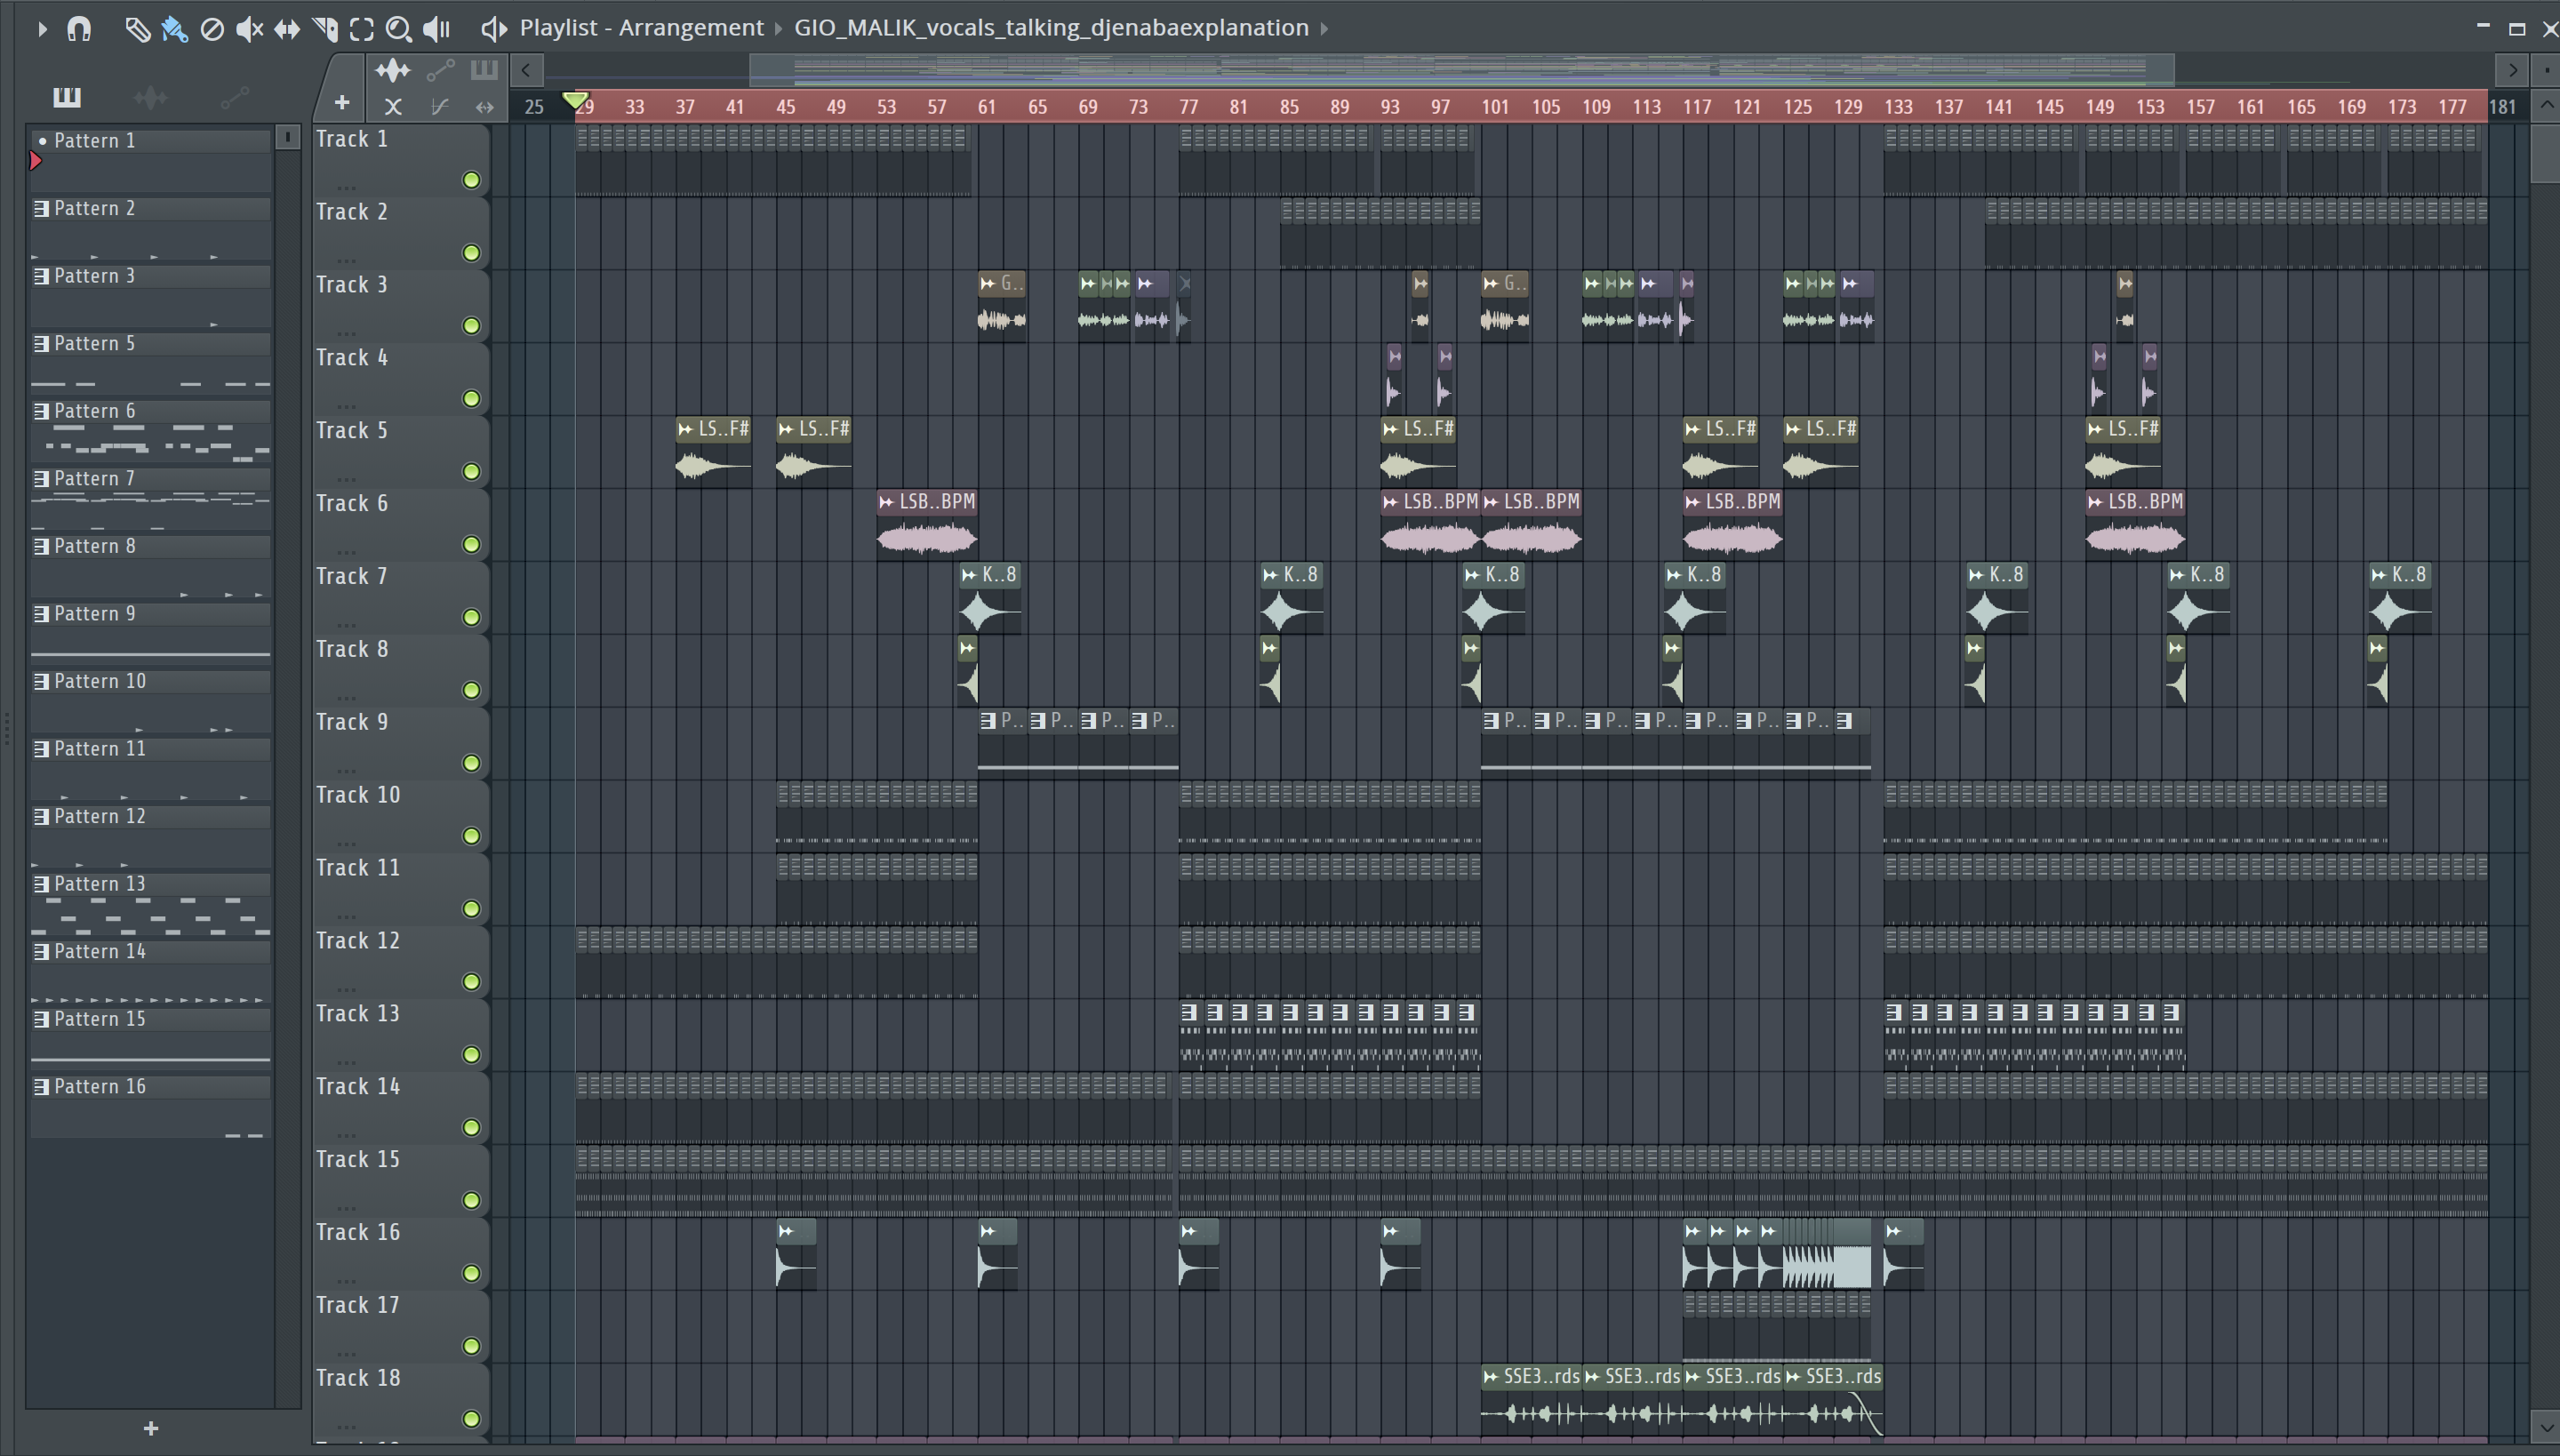The image size is (2560, 1456).
Task: Expand the arrow after the pattern name
Action: (x=1324, y=28)
